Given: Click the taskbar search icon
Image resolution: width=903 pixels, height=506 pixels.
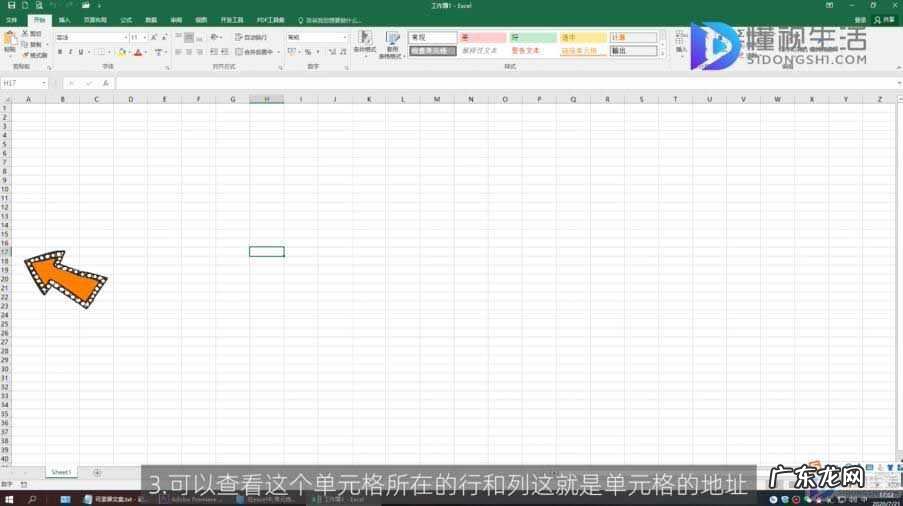Looking at the screenshot, I should tap(32, 499).
